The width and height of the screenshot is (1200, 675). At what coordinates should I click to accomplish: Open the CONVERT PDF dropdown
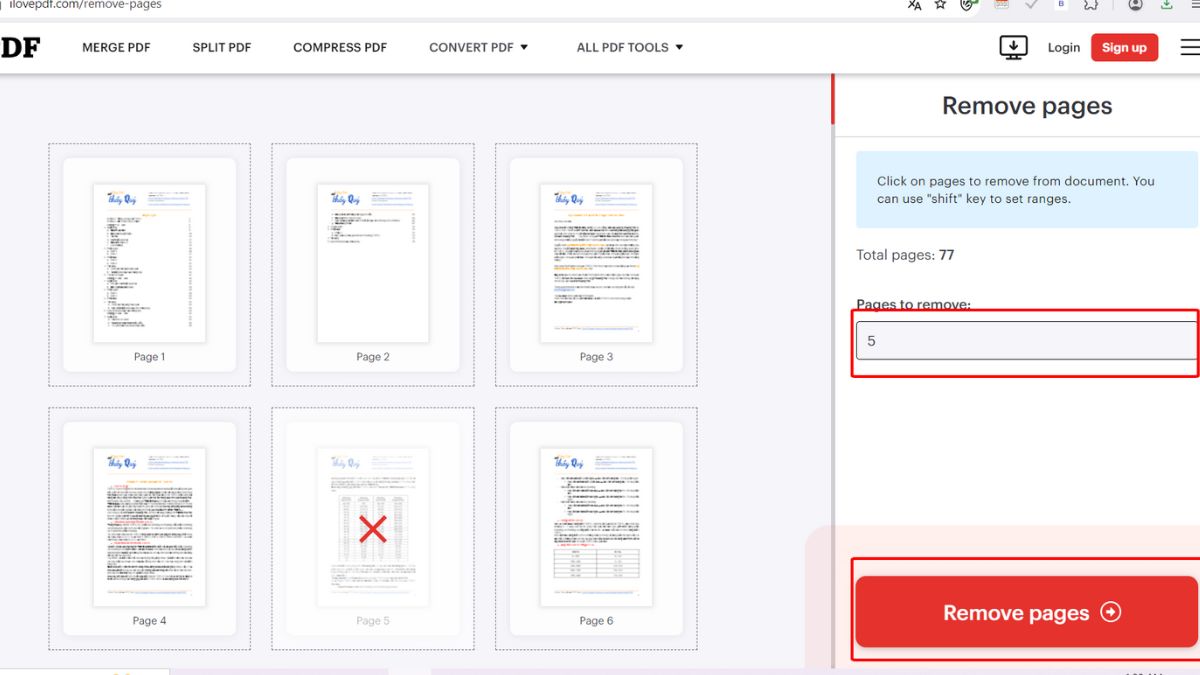pyautogui.click(x=478, y=47)
